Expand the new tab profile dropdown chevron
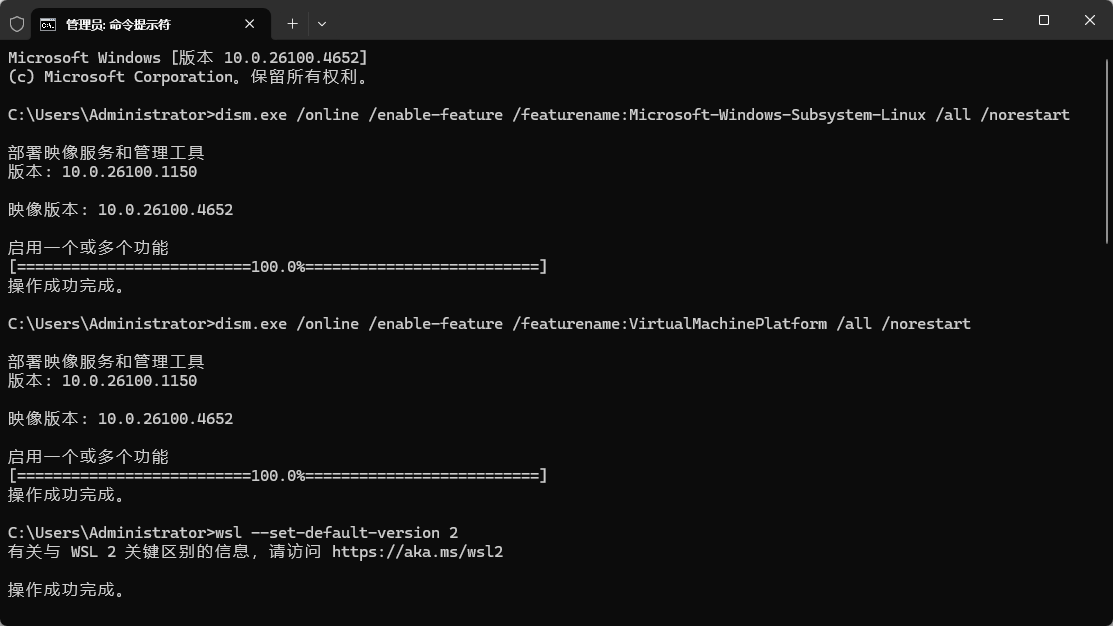This screenshot has height=626, width=1113. (322, 23)
